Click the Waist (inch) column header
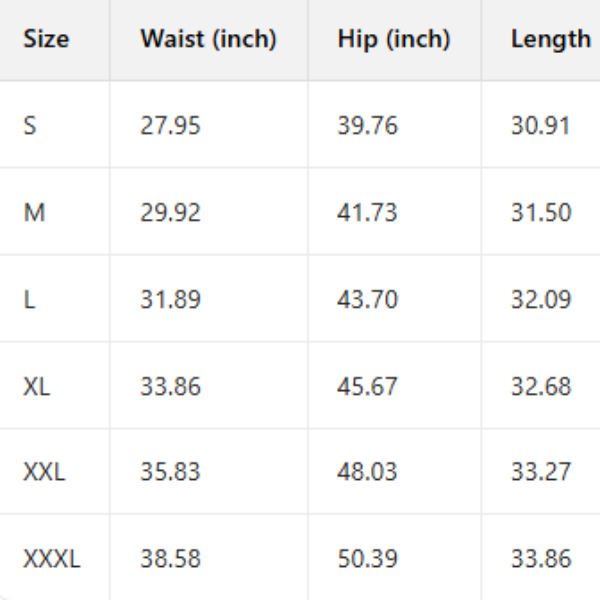 tap(208, 39)
